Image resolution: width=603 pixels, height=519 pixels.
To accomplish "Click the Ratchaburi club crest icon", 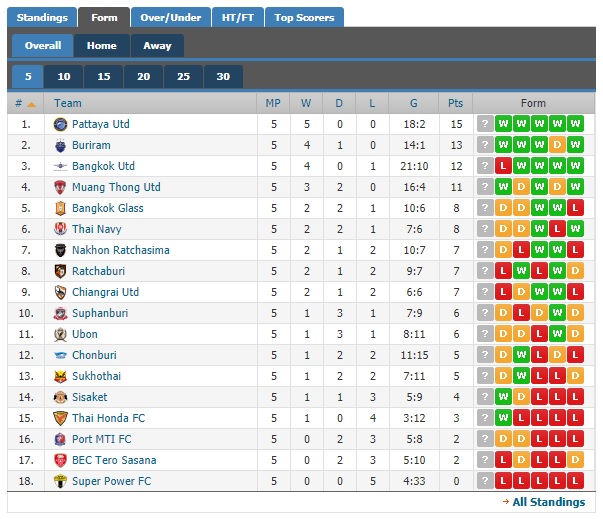I will (x=60, y=272).
